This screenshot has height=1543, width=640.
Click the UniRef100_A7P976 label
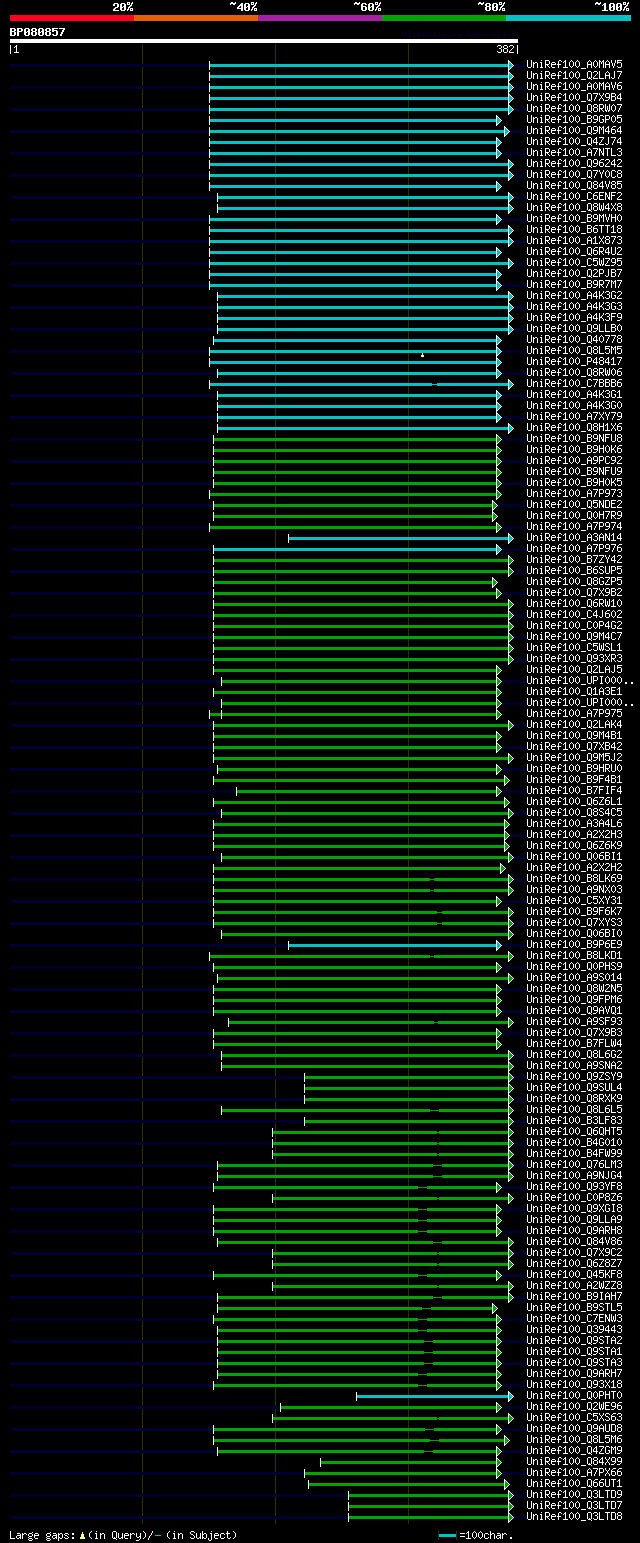coord(574,548)
